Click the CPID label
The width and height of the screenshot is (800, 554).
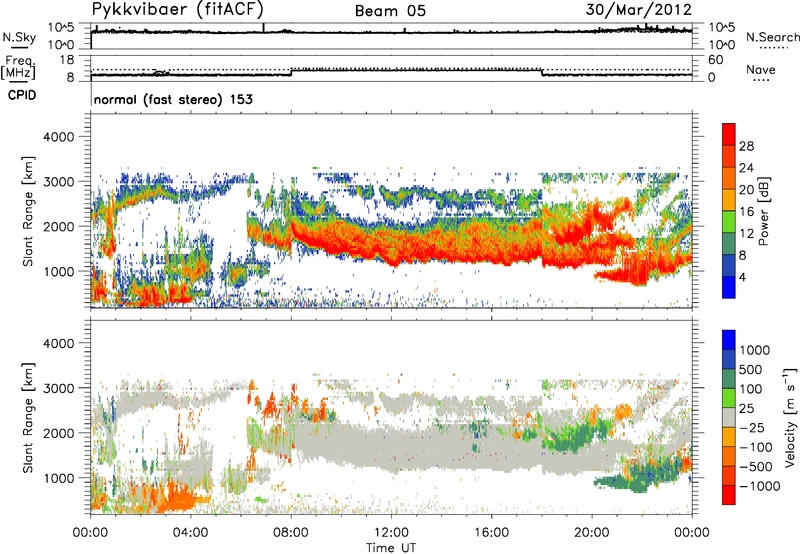point(22,95)
